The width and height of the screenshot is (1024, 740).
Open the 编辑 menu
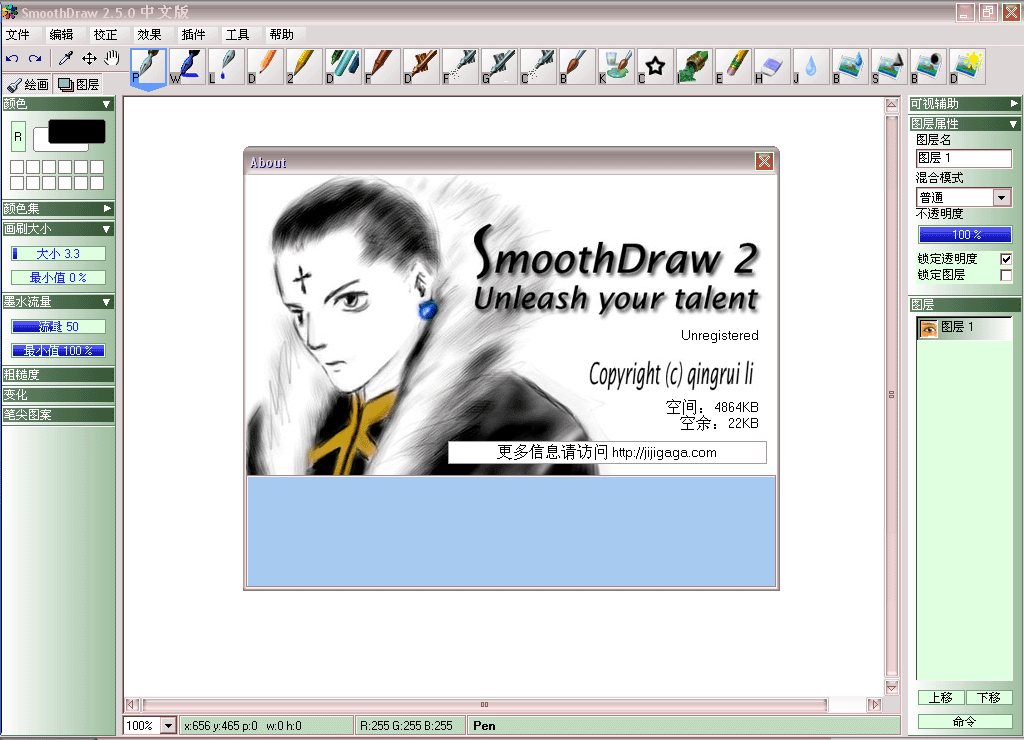pos(61,35)
